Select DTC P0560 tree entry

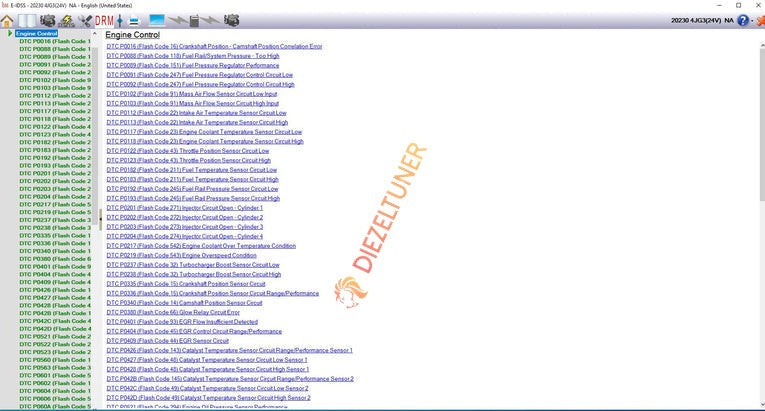coord(55,360)
